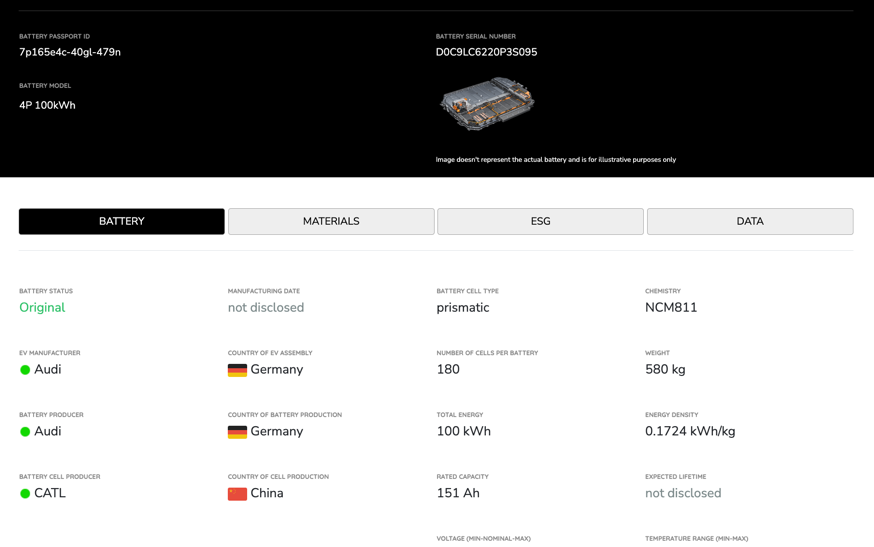The image size is (874, 547).
Task: Switch to the Materials tab
Action: point(331,221)
